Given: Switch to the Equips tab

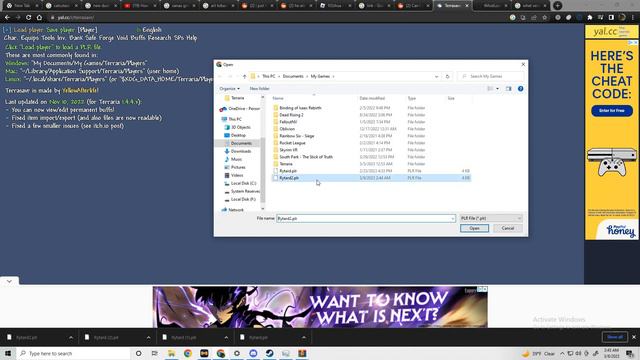Looking at the screenshot, I should [x=30, y=38].
